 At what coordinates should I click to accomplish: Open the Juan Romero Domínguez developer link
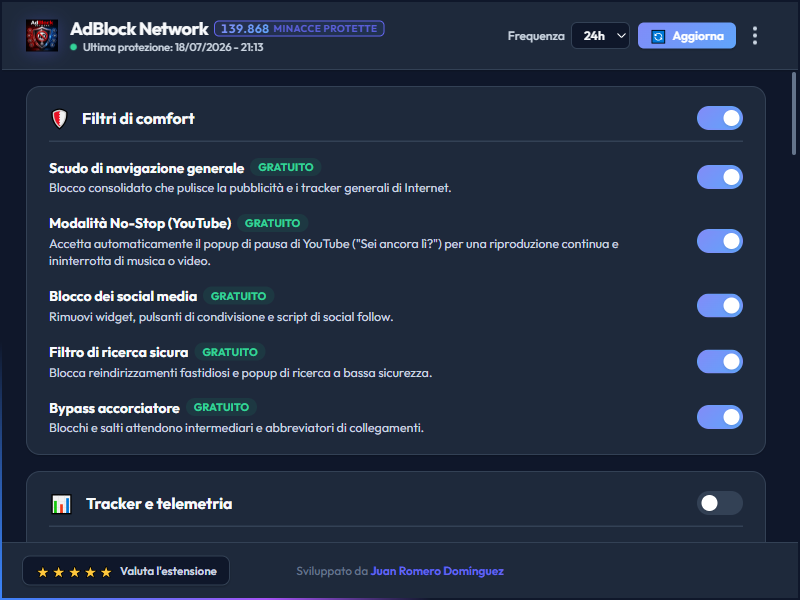[x=437, y=571]
